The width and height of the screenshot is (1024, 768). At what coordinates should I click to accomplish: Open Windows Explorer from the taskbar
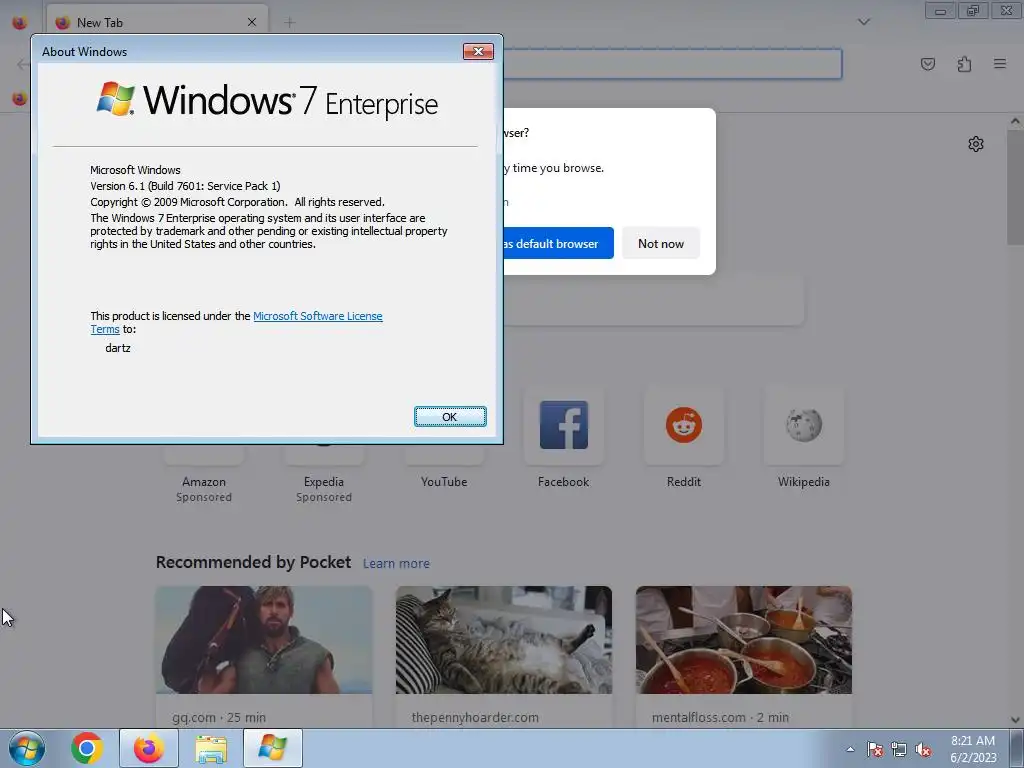coord(211,748)
